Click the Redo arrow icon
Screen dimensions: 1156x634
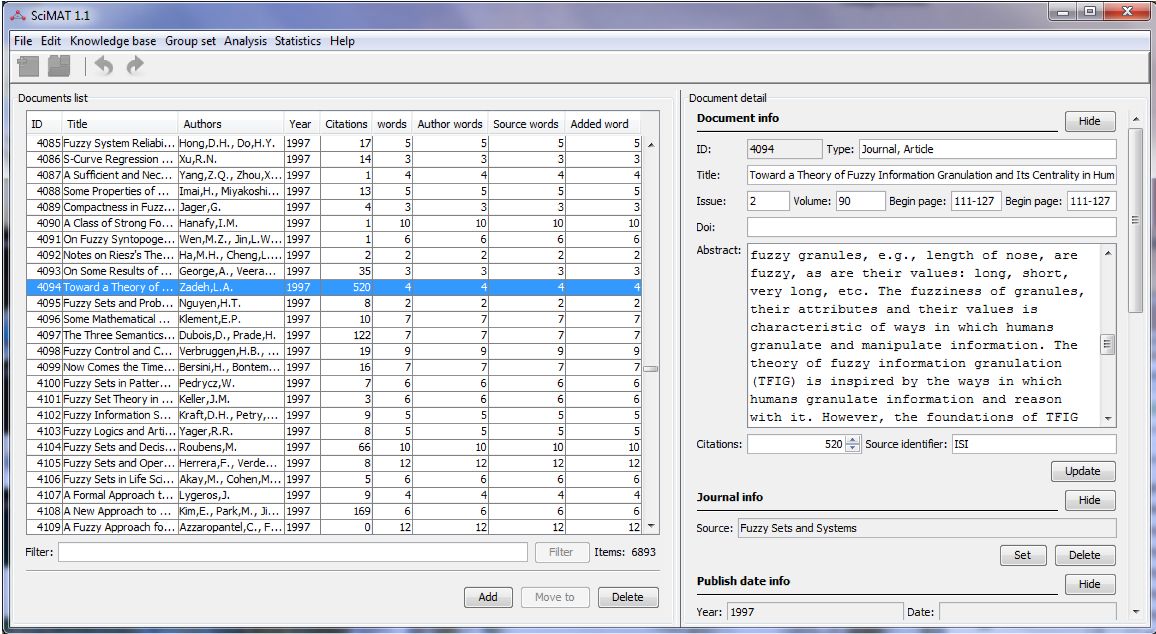pyautogui.click(x=134, y=65)
